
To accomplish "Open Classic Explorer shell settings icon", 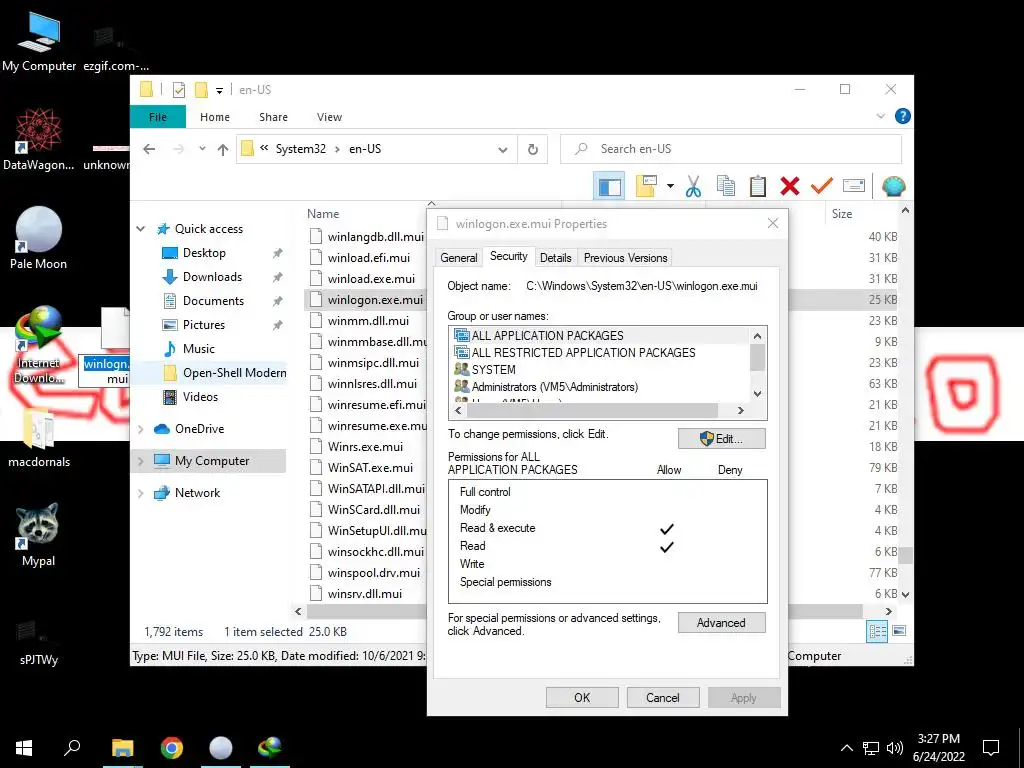I will click(x=893, y=186).
